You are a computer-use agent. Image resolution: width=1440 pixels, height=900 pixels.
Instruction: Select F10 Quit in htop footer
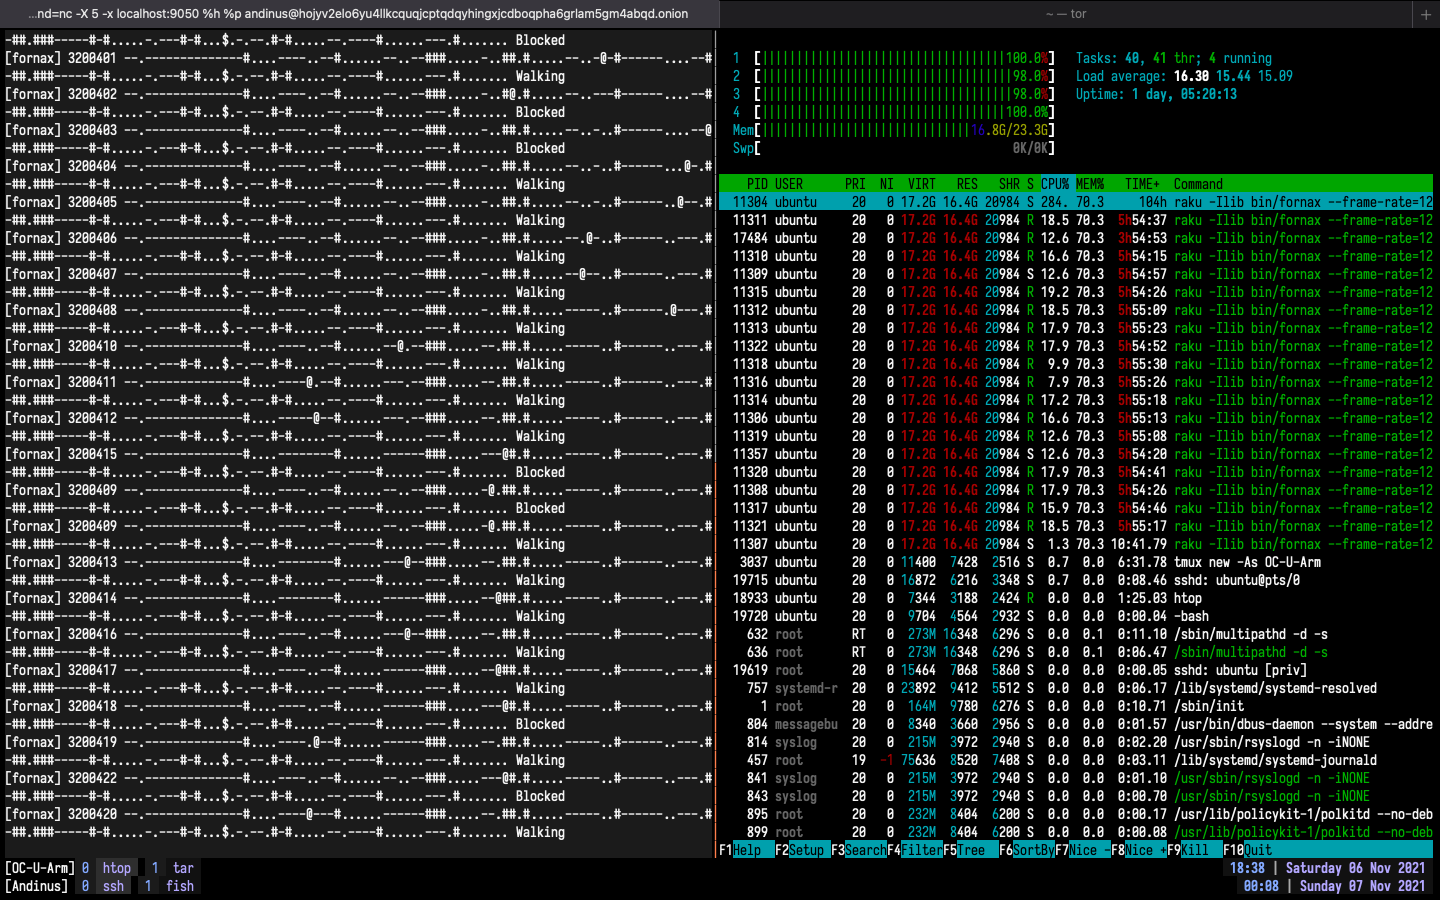(x=1248, y=850)
